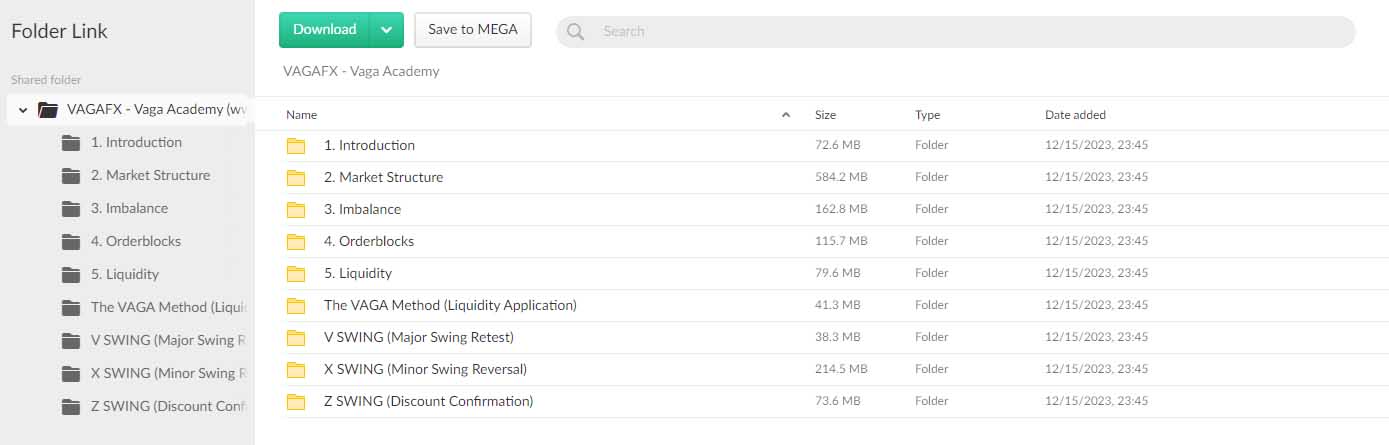Sort by the Name column header
Viewport: 1389px width, 445px height.
[x=301, y=115]
